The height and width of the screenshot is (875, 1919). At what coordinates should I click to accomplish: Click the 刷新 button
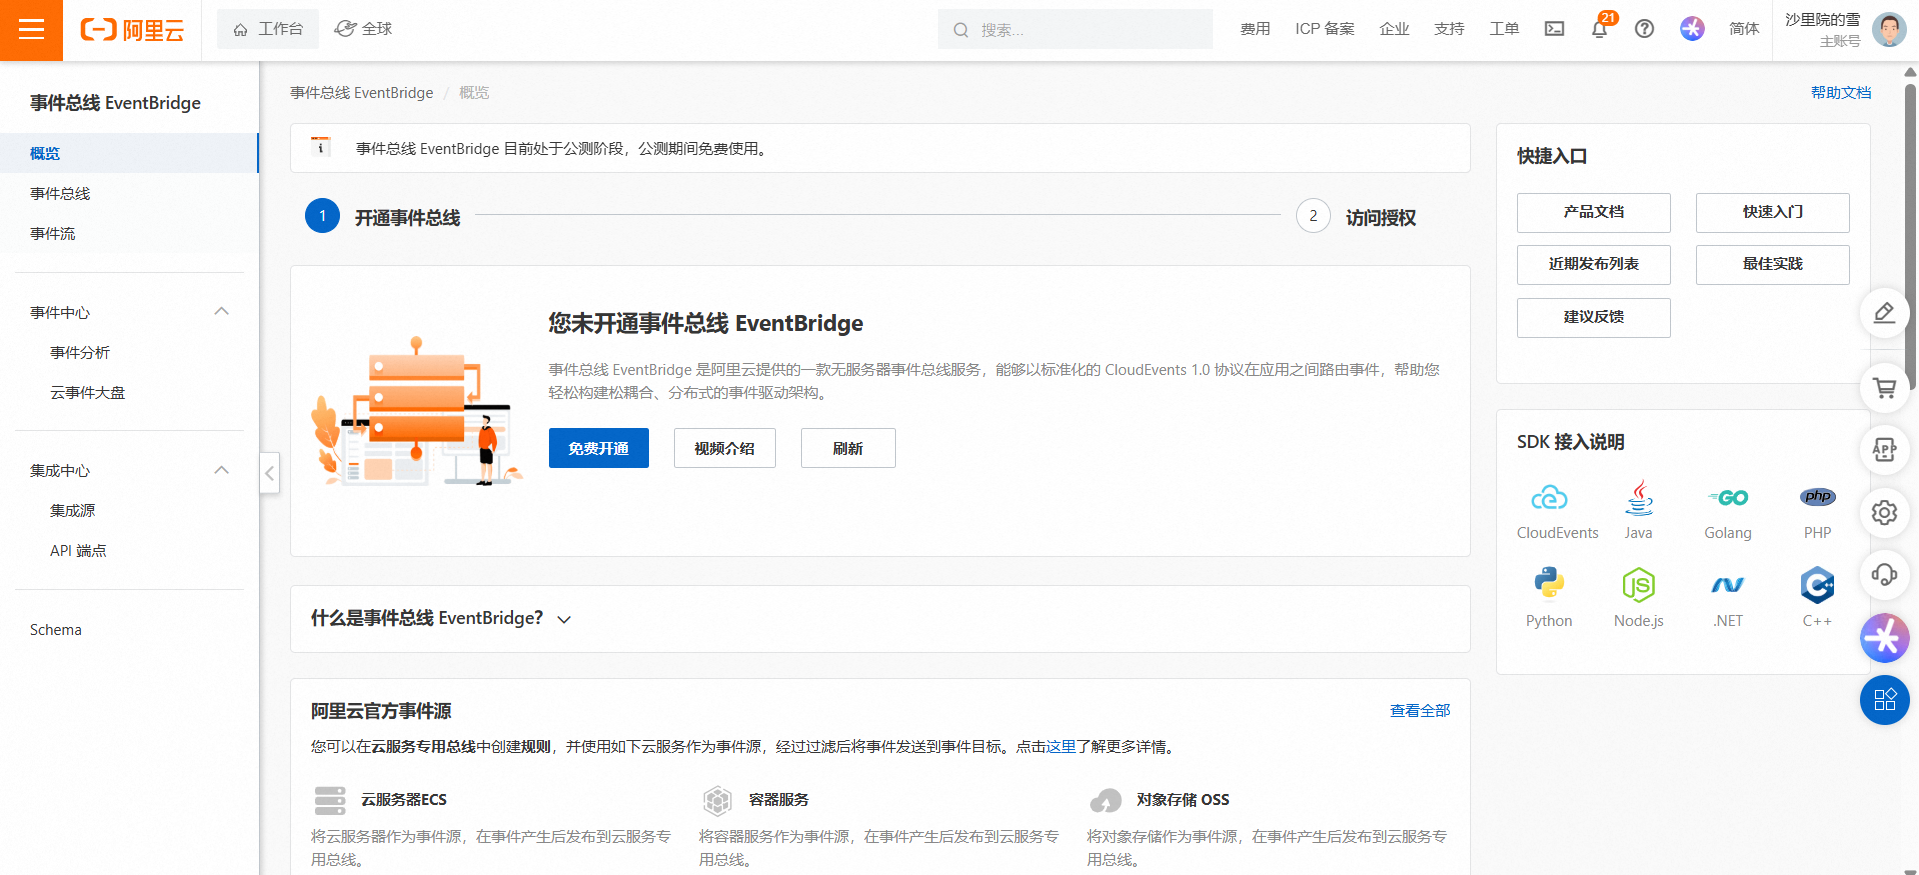point(848,448)
